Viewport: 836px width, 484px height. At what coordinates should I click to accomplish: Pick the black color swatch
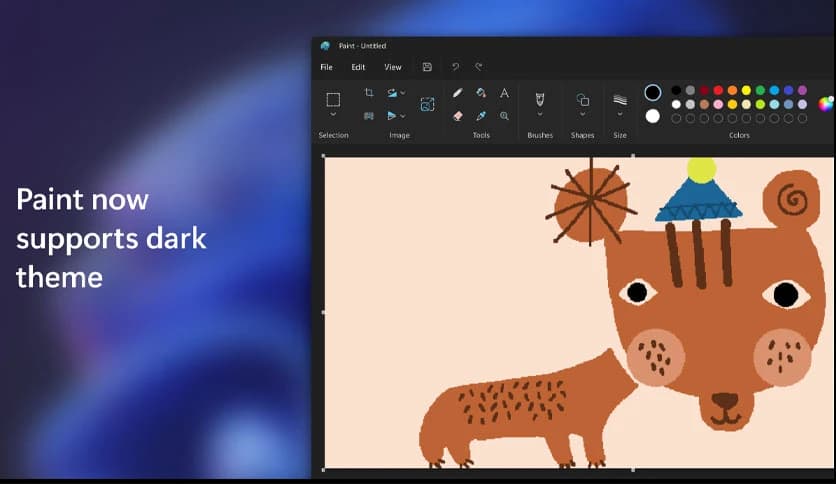point(676,90)
